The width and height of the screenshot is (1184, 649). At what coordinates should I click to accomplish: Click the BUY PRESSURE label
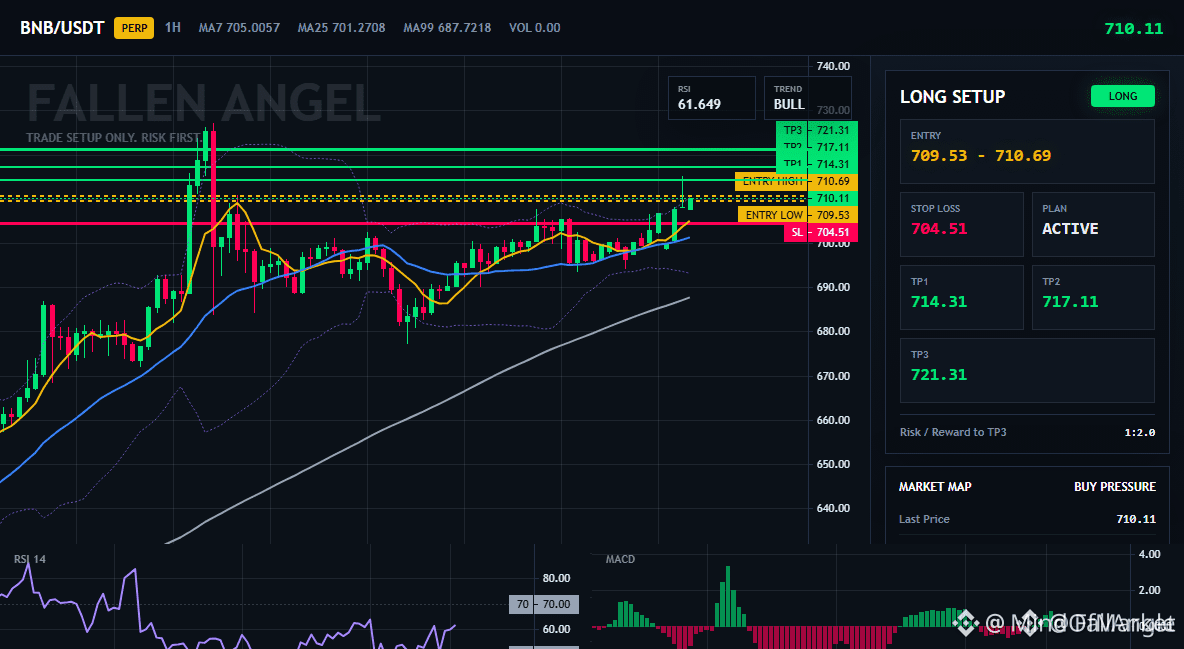tap(1115, 487)
